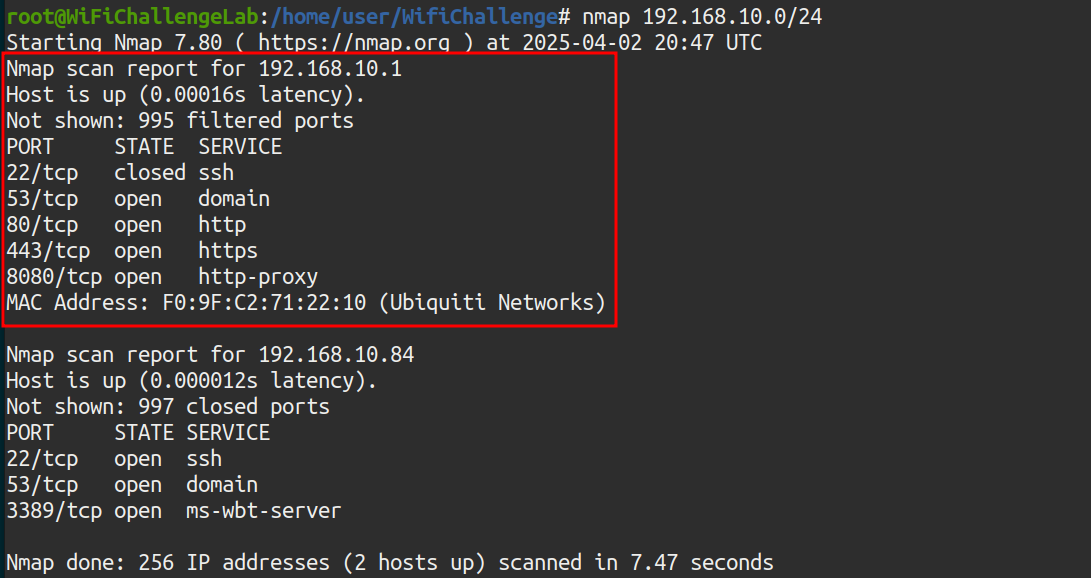Click the 443/tcp https port line
The image size is (1091, 578).
(132, 251)
